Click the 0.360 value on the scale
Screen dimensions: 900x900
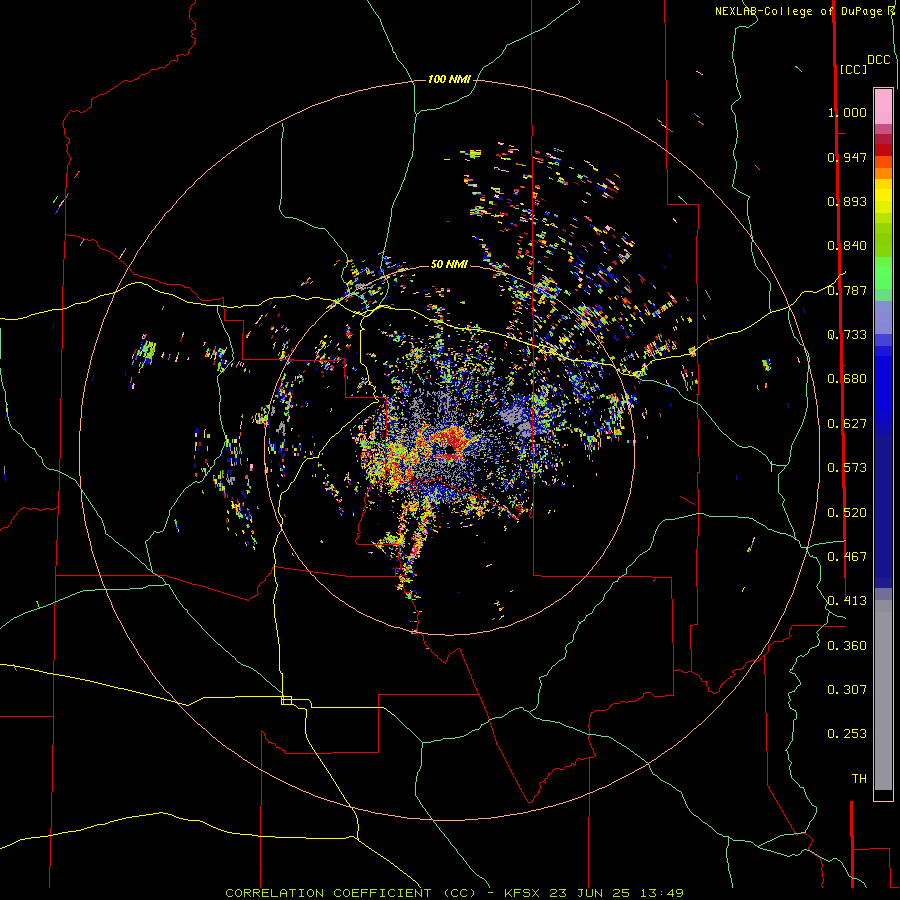[x=847, y=646]
